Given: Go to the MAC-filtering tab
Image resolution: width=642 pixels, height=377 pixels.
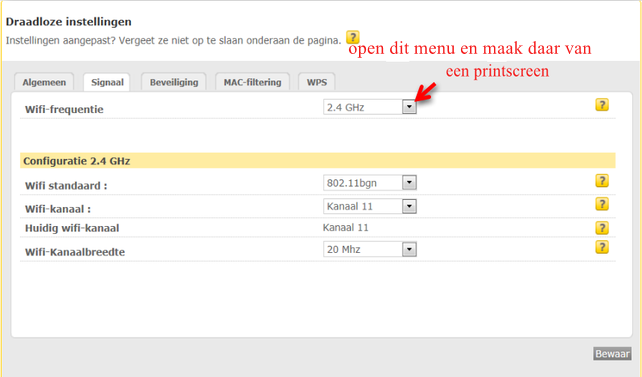Looking at the screenshot, I should (252, 82).
